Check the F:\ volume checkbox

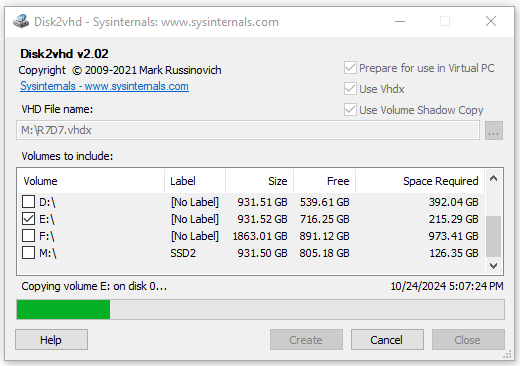[x=28, y=236]
